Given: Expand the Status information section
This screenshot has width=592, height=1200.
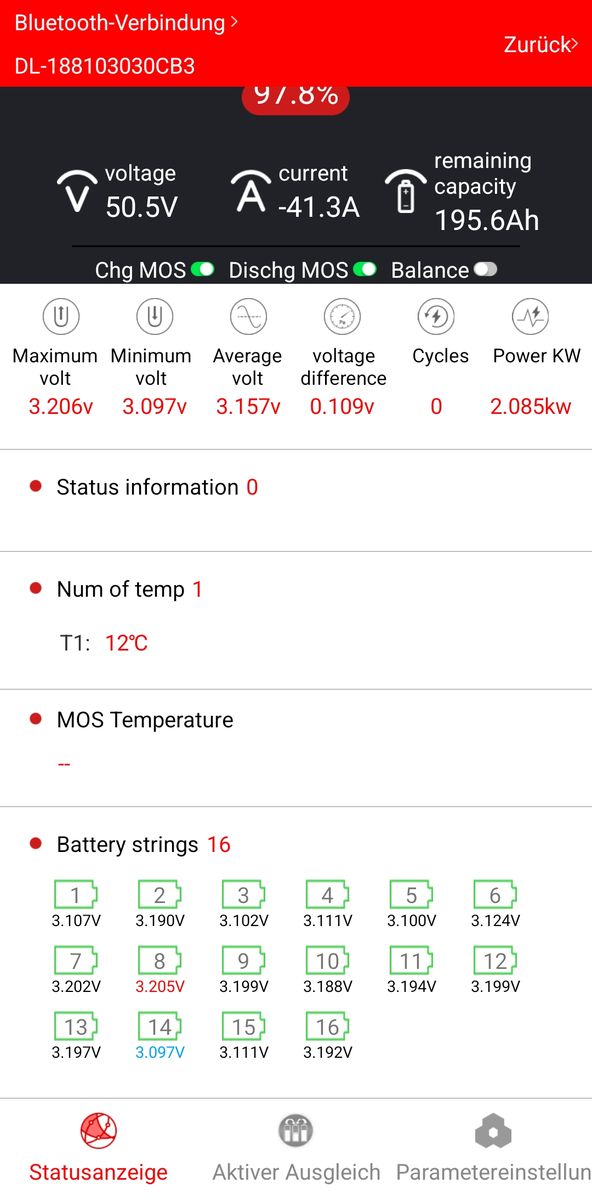Looking at the screenshot, I should [x=296, y=488].
